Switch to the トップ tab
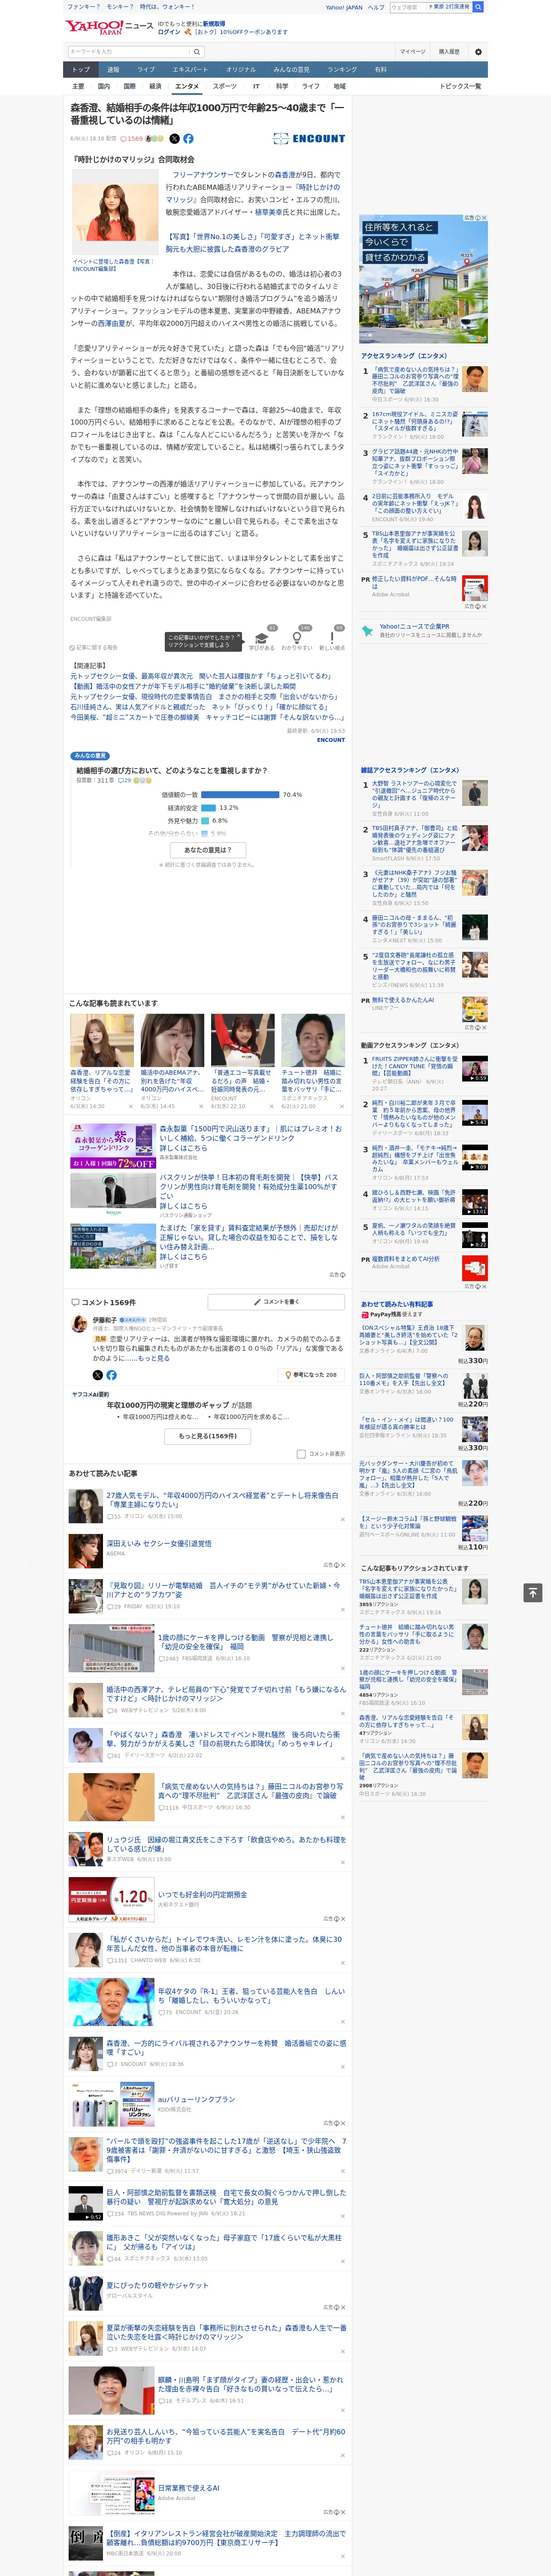The width and height of the screenshot is (551, 2576). coord(81,70)
